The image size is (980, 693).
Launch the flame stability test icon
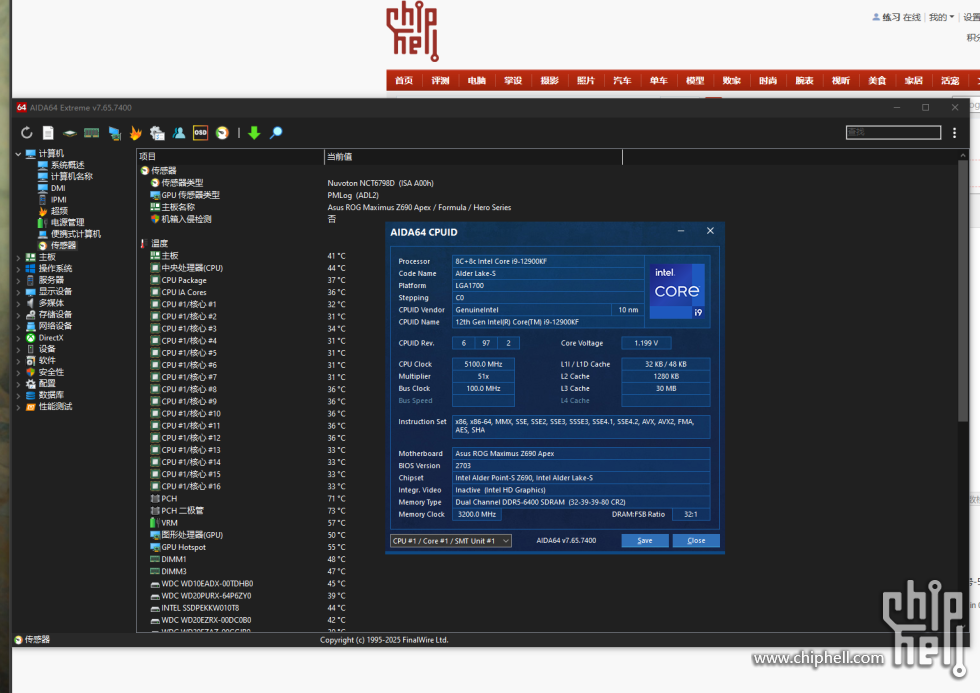click(x=135, y=132)
